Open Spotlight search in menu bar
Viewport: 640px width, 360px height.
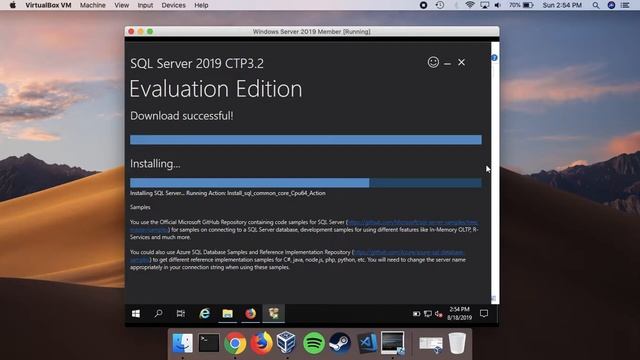(x=596, y=5)
